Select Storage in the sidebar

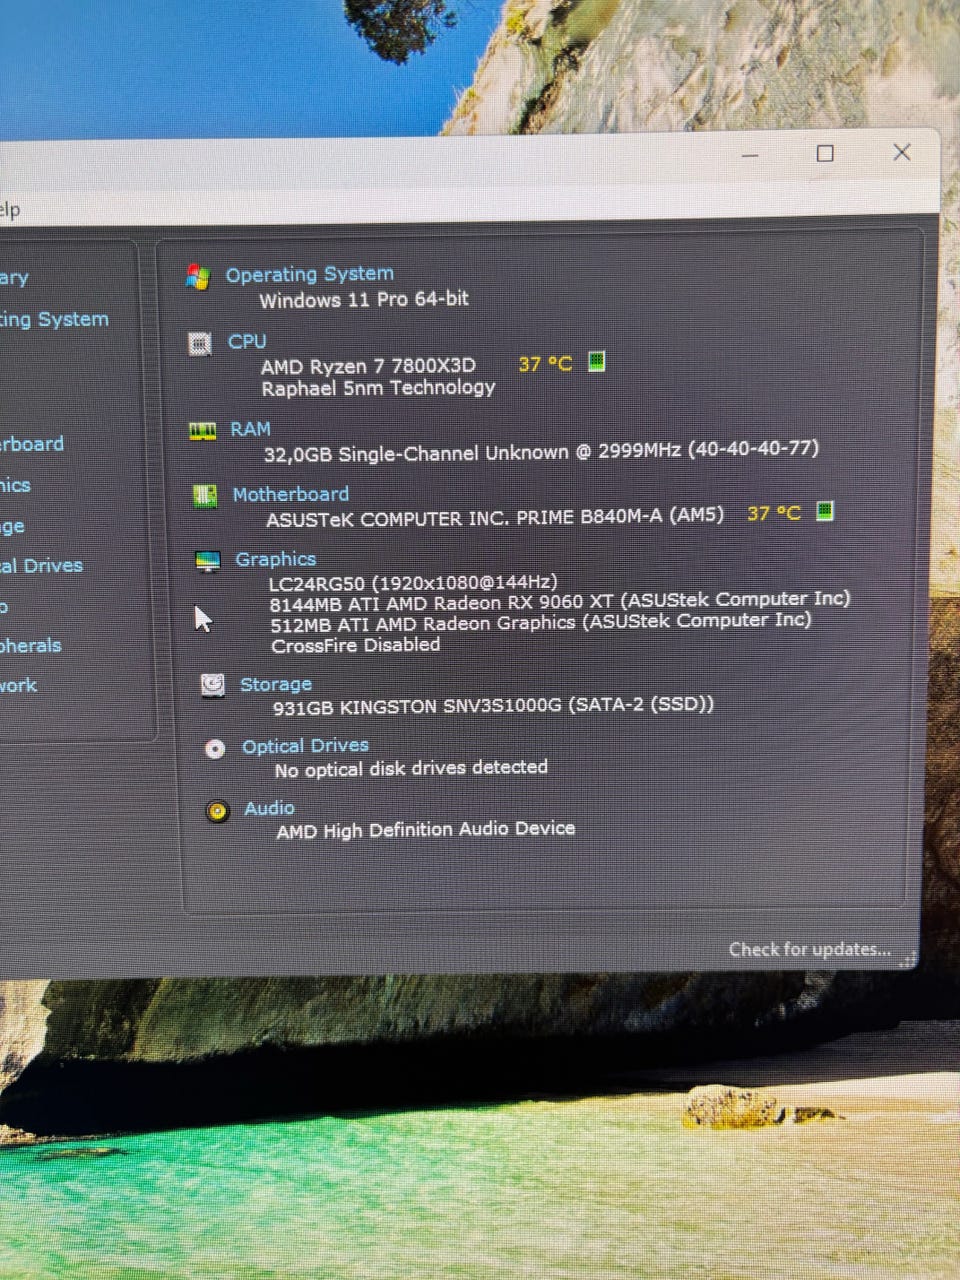click(x=12, y=527)
